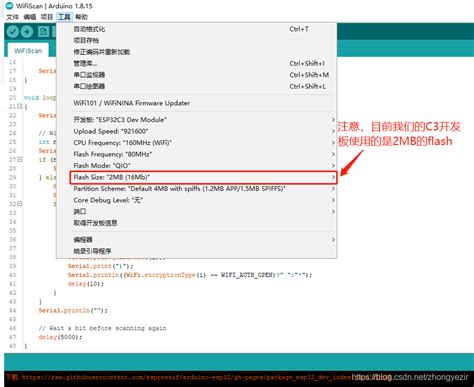Screen dimensions: 474x387
Task: Click the comment Wait a bit before scanning again
Action: (102, 328)
